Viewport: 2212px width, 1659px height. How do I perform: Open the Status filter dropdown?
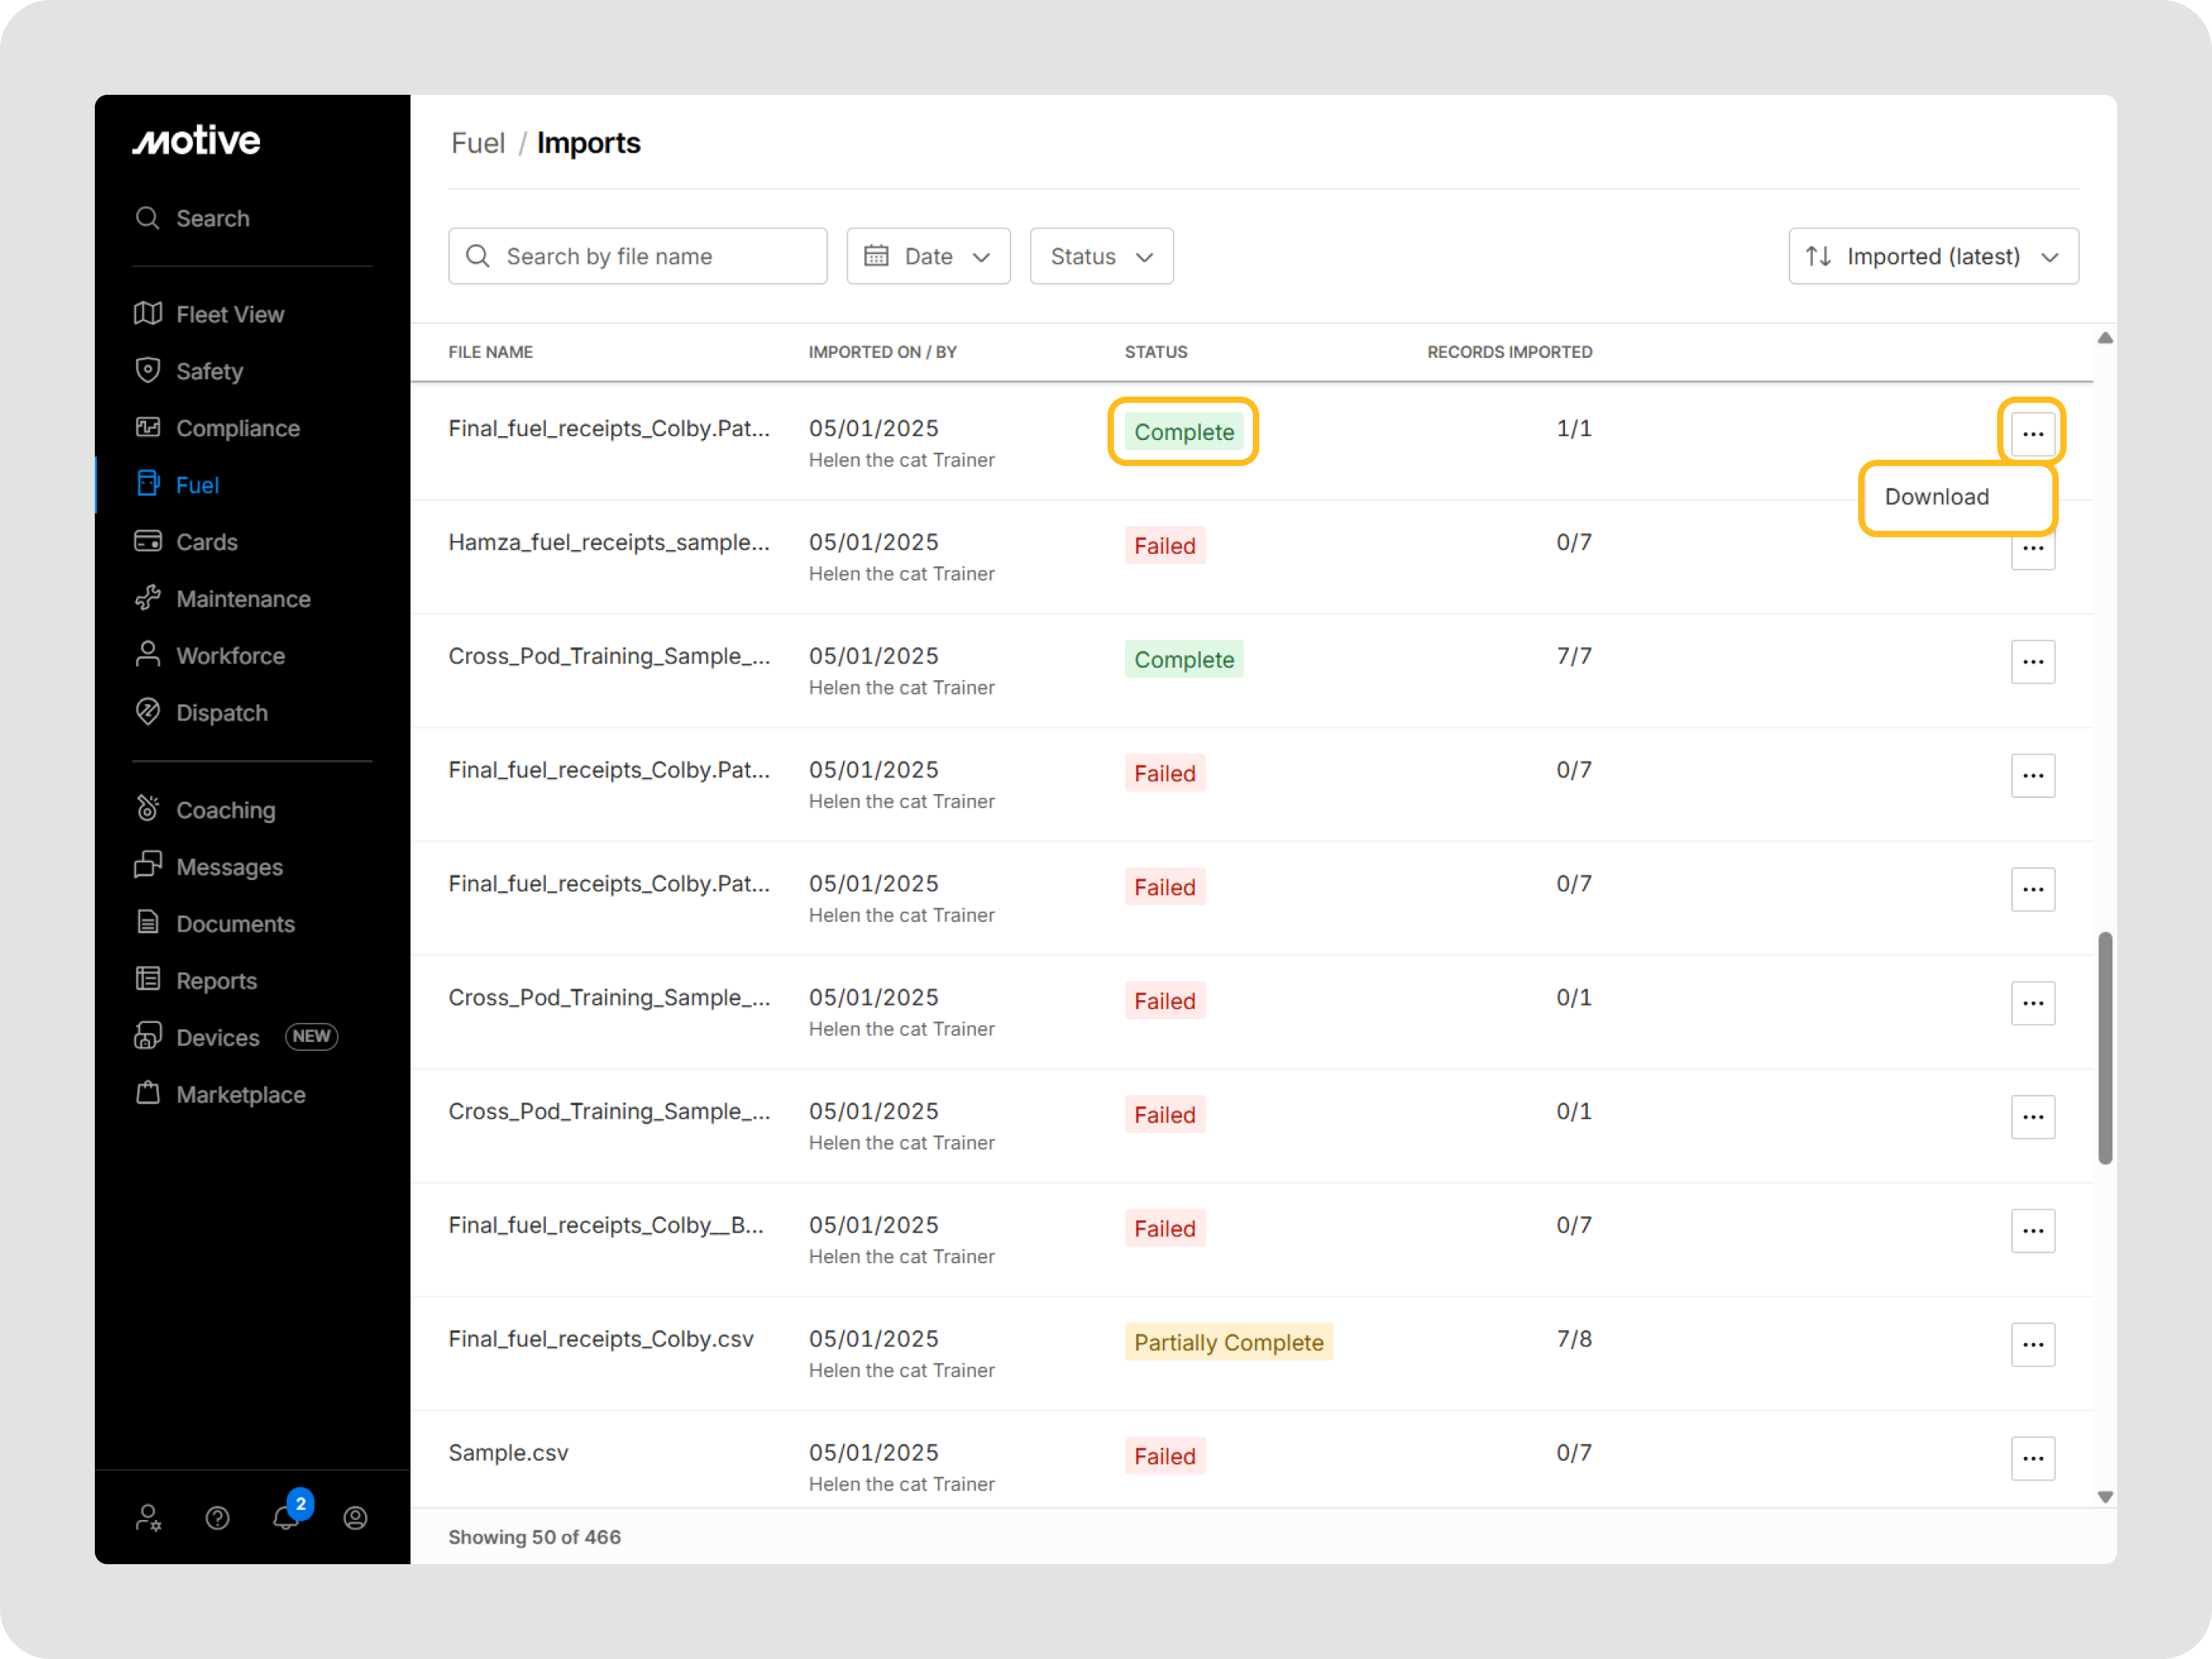pos(1101,256)
